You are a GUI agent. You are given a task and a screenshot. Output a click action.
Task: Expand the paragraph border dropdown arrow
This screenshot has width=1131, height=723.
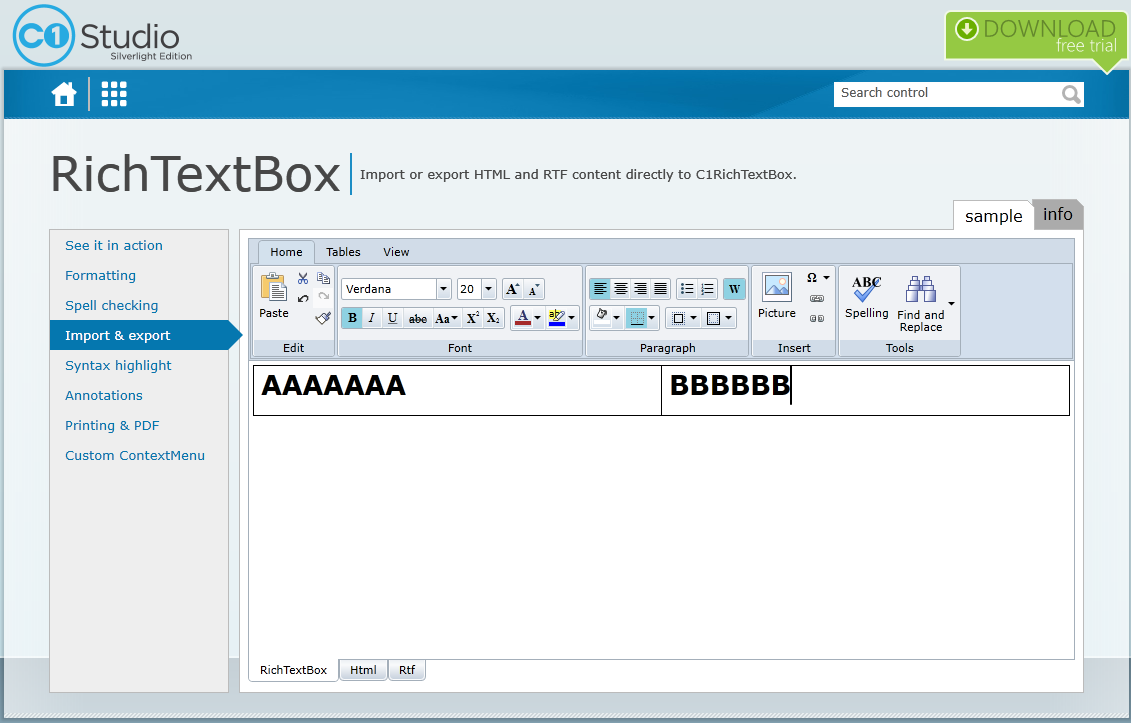pyautogui.click(x=651, y=318)
